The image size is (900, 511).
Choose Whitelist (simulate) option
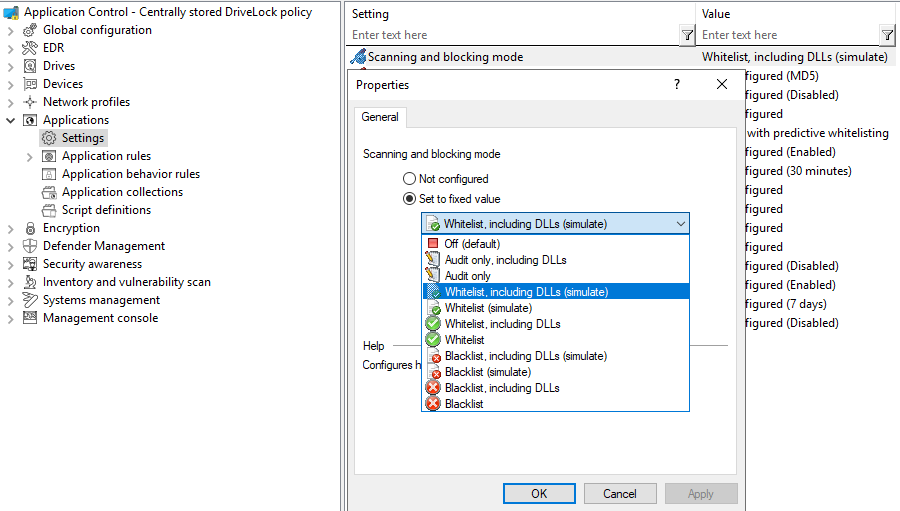point(556,308)
